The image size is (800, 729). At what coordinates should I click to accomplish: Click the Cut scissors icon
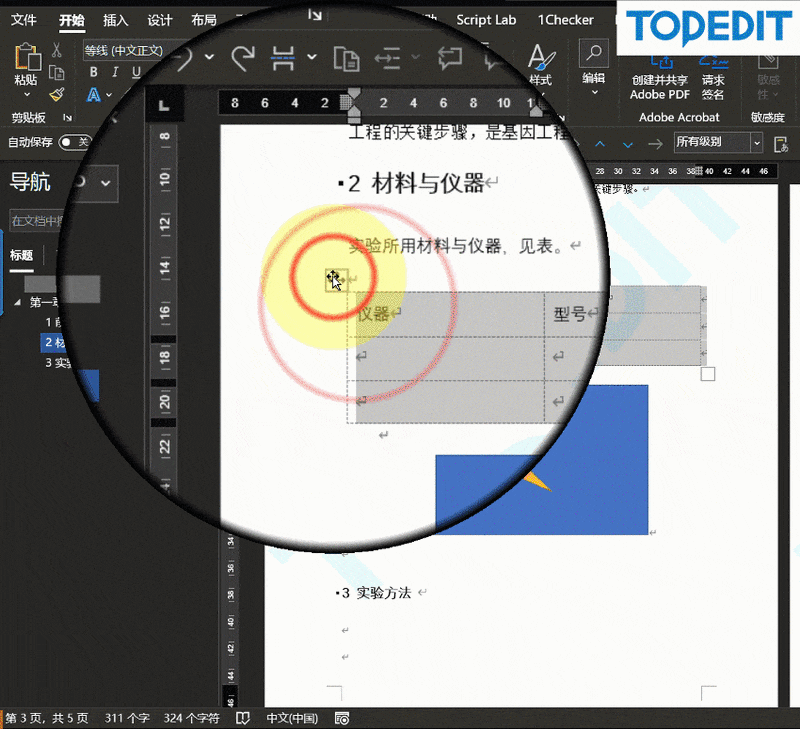tap(57, 50)
